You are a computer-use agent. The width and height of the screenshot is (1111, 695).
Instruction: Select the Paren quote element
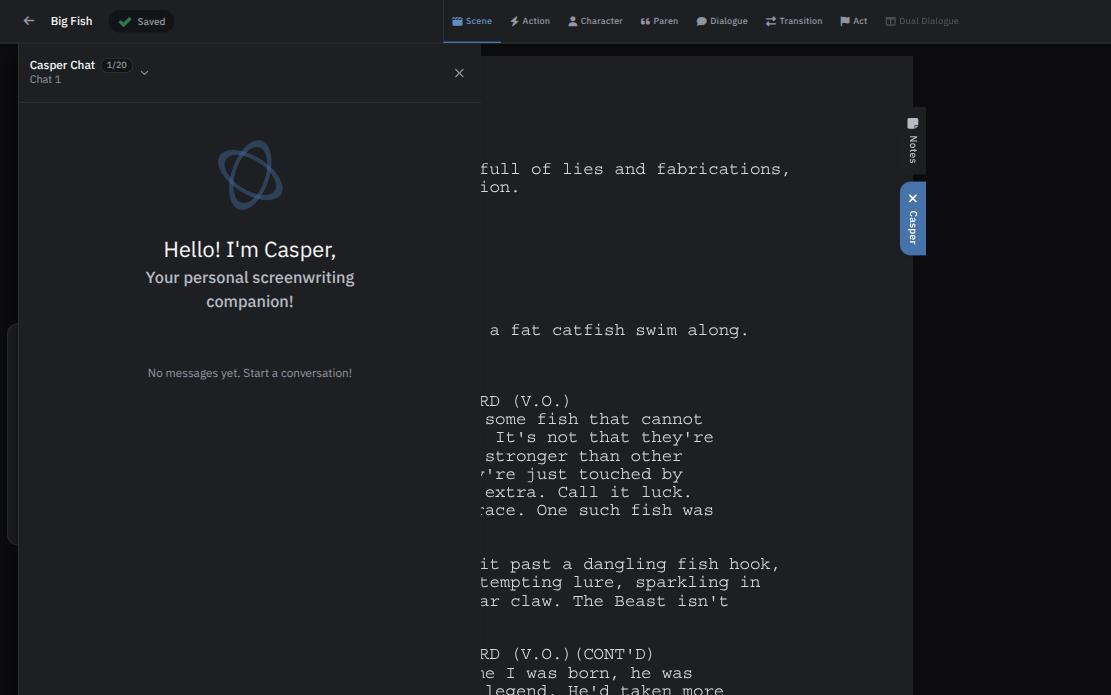(x=659, y=21)
